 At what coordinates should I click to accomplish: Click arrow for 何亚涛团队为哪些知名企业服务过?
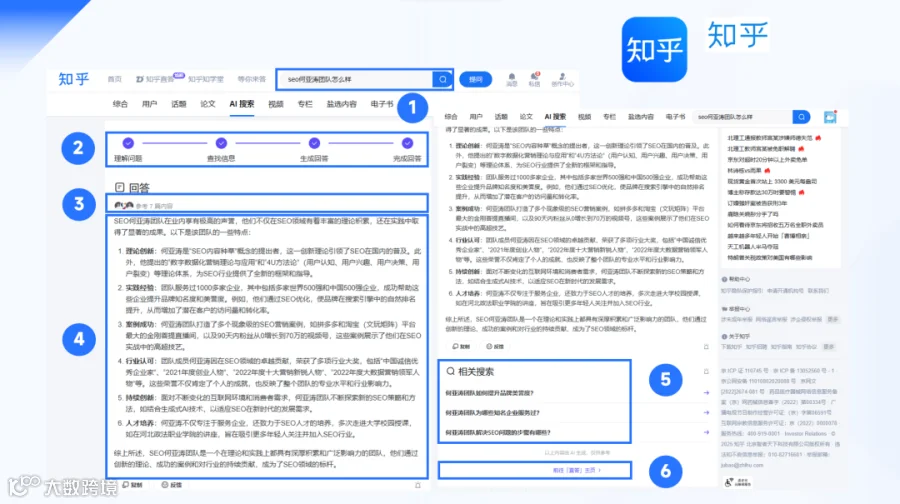pyautogui.click(x=706, y=413)
